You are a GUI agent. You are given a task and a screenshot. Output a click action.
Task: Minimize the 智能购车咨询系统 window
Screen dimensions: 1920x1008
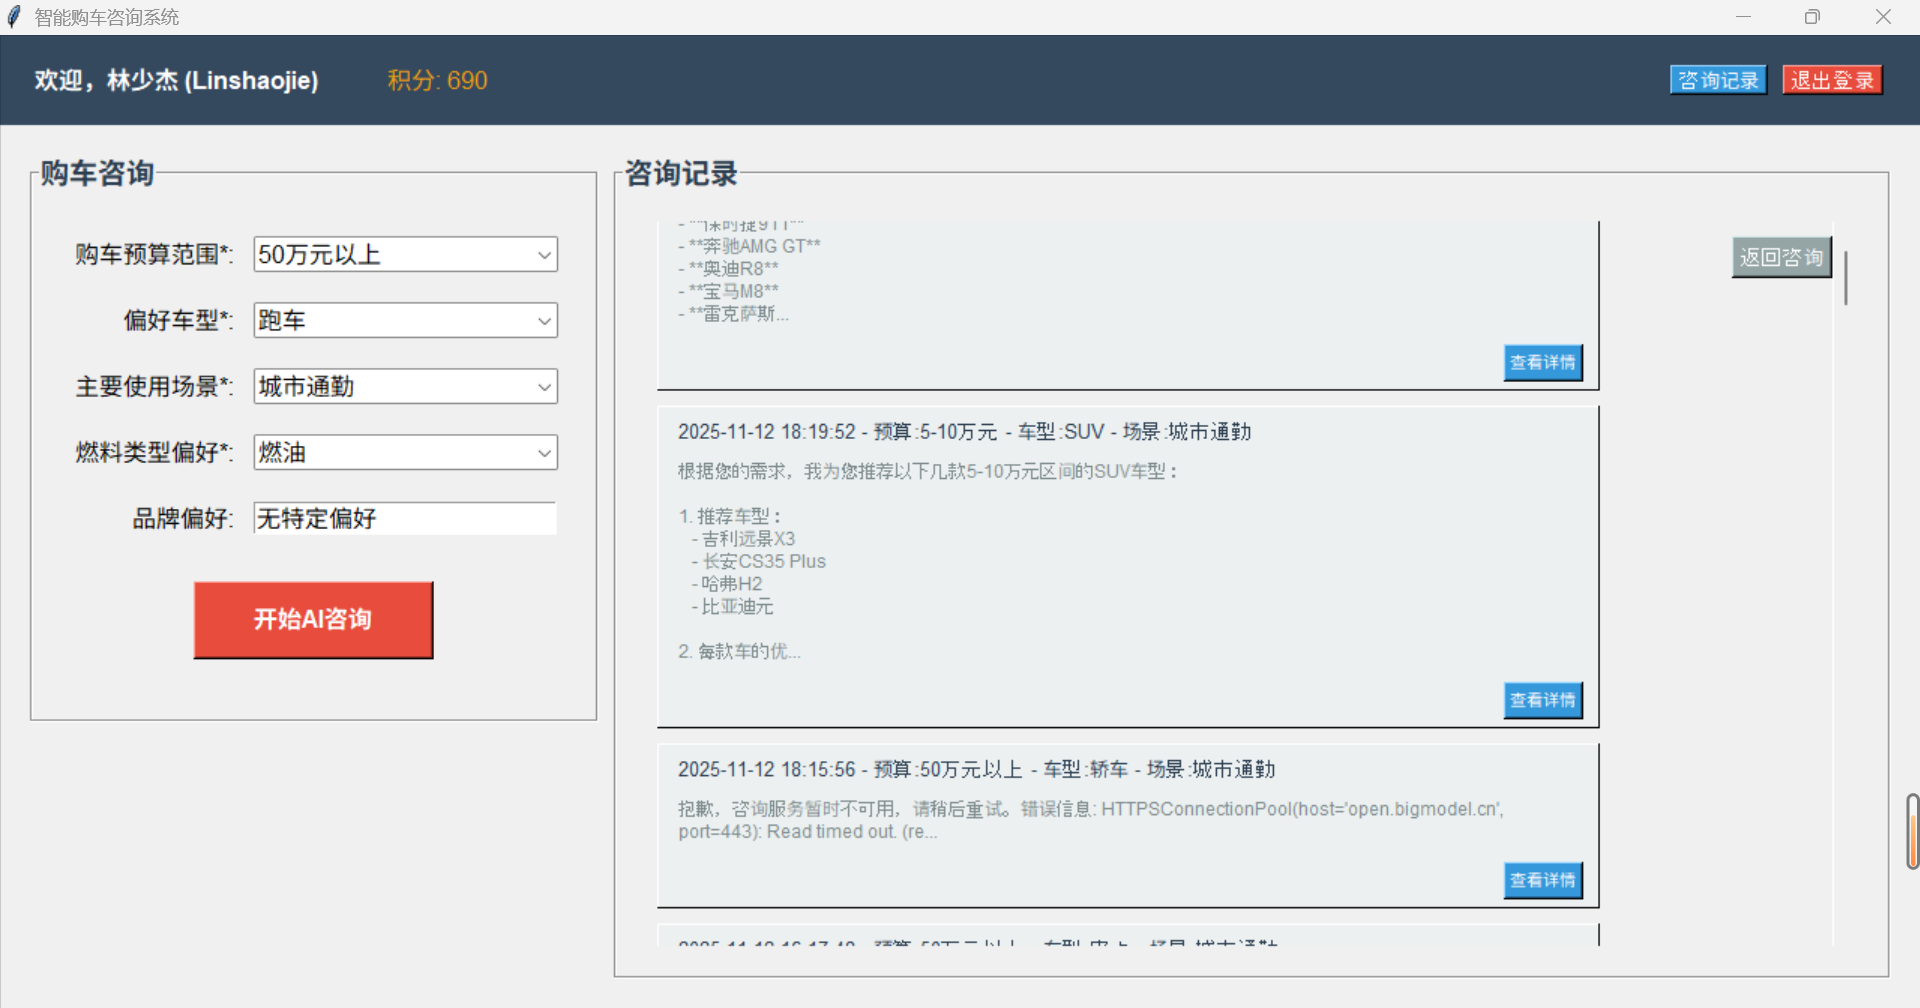tap(1743, 17)
